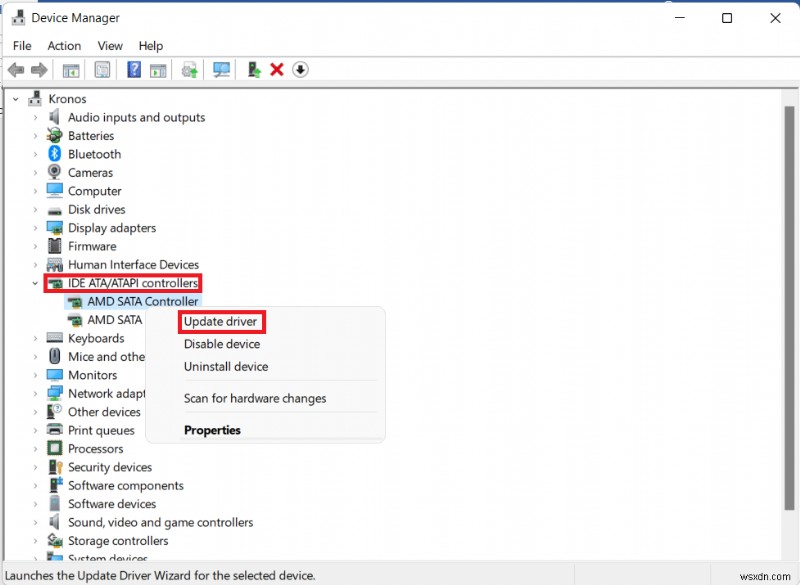Open the Action menu
Screen dimensions: 800x585
pos(64,45)
